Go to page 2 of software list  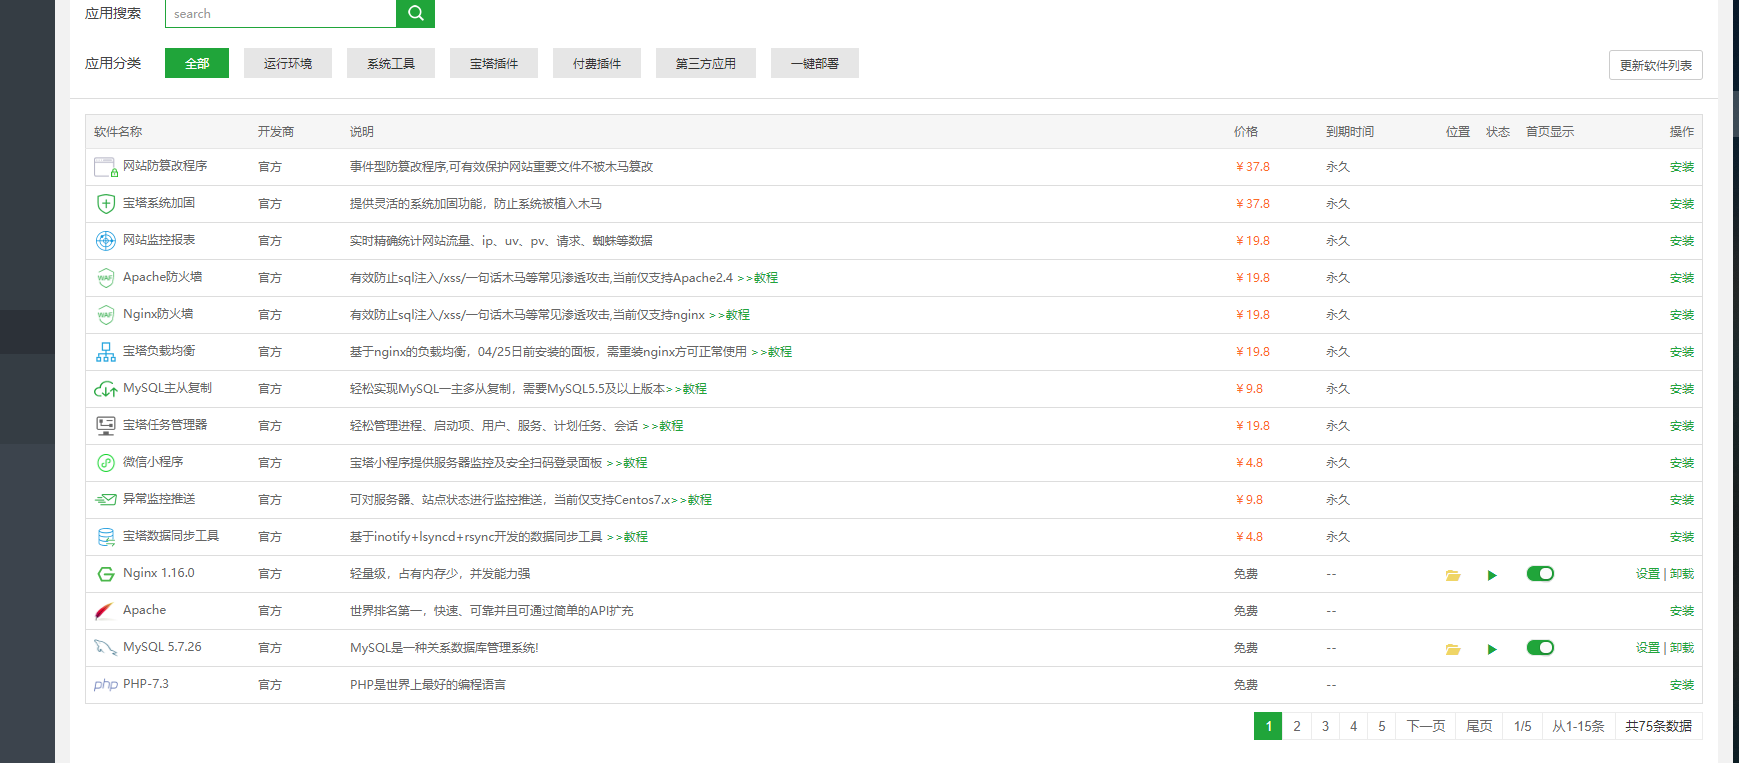coord(1297,726)
